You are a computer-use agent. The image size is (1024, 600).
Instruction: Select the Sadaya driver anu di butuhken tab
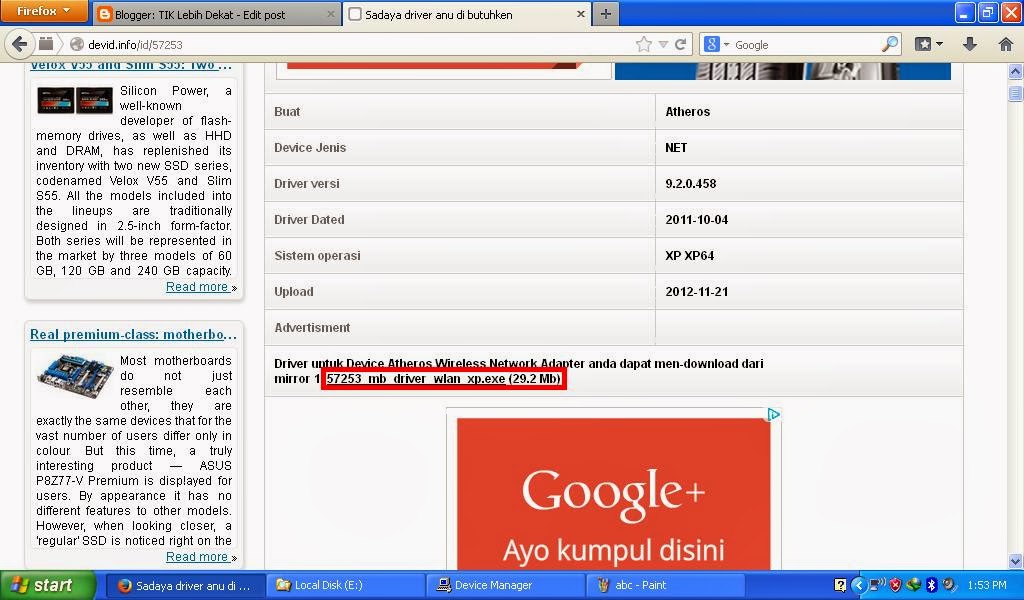[x=458, y=14]
